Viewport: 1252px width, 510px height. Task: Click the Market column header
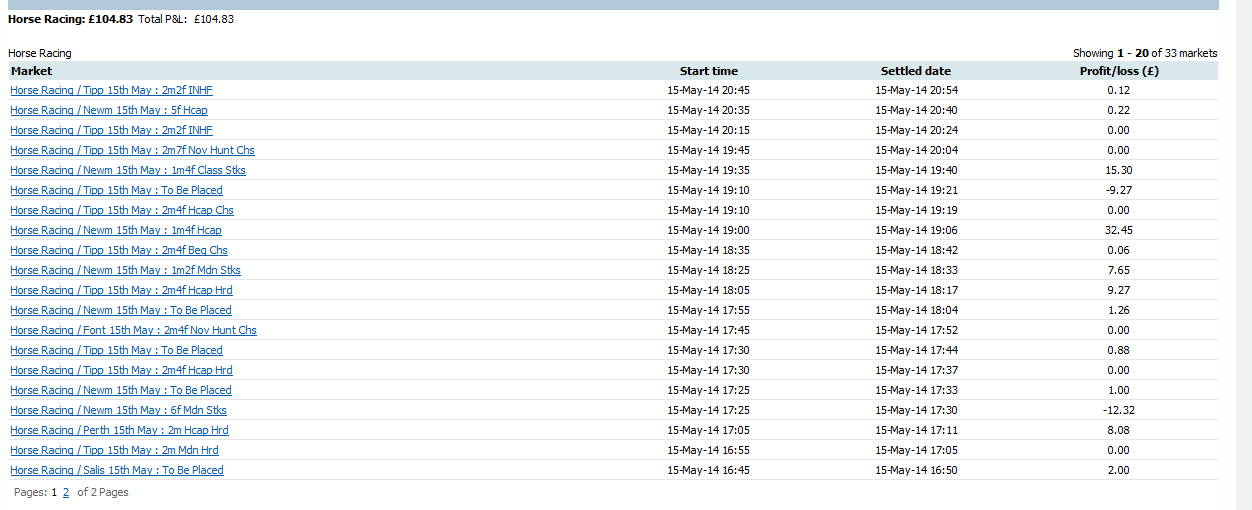click(31, 71)
